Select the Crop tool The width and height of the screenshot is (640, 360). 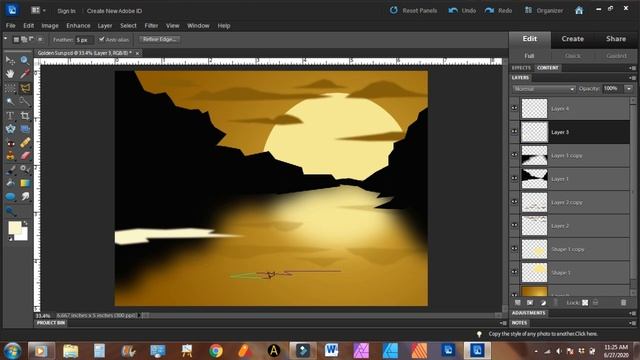click(25, 116)
